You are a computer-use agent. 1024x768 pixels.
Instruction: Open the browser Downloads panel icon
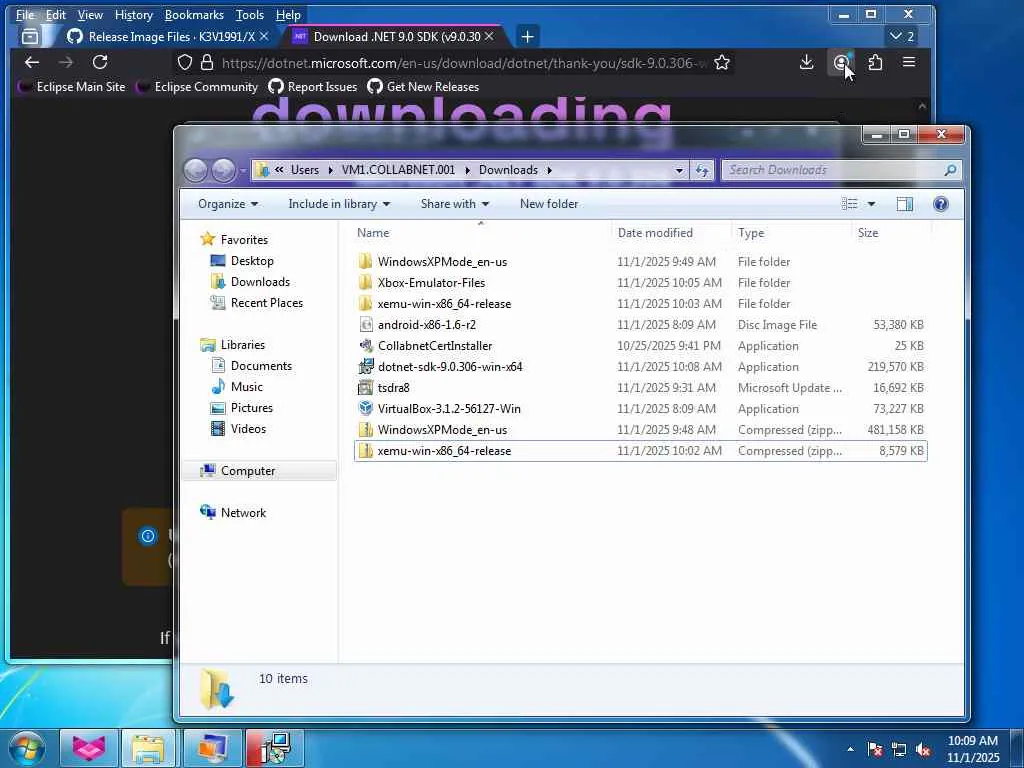pos(807,63)
